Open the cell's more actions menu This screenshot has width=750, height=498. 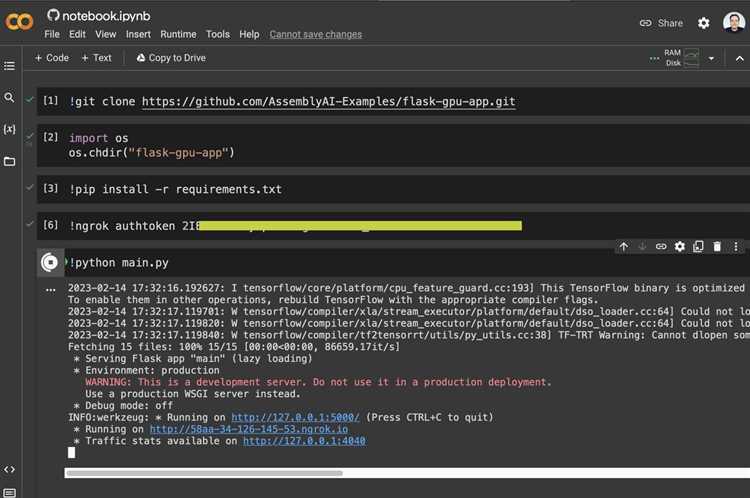click(x=736, y=246)
